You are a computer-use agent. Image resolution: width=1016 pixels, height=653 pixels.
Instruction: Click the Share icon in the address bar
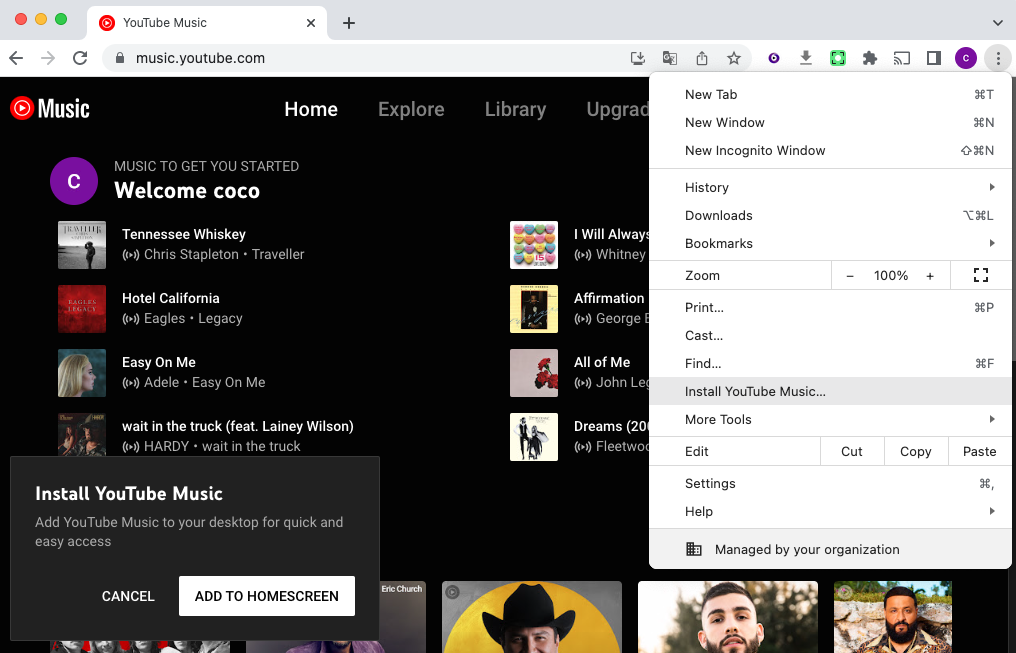[702, 58]
